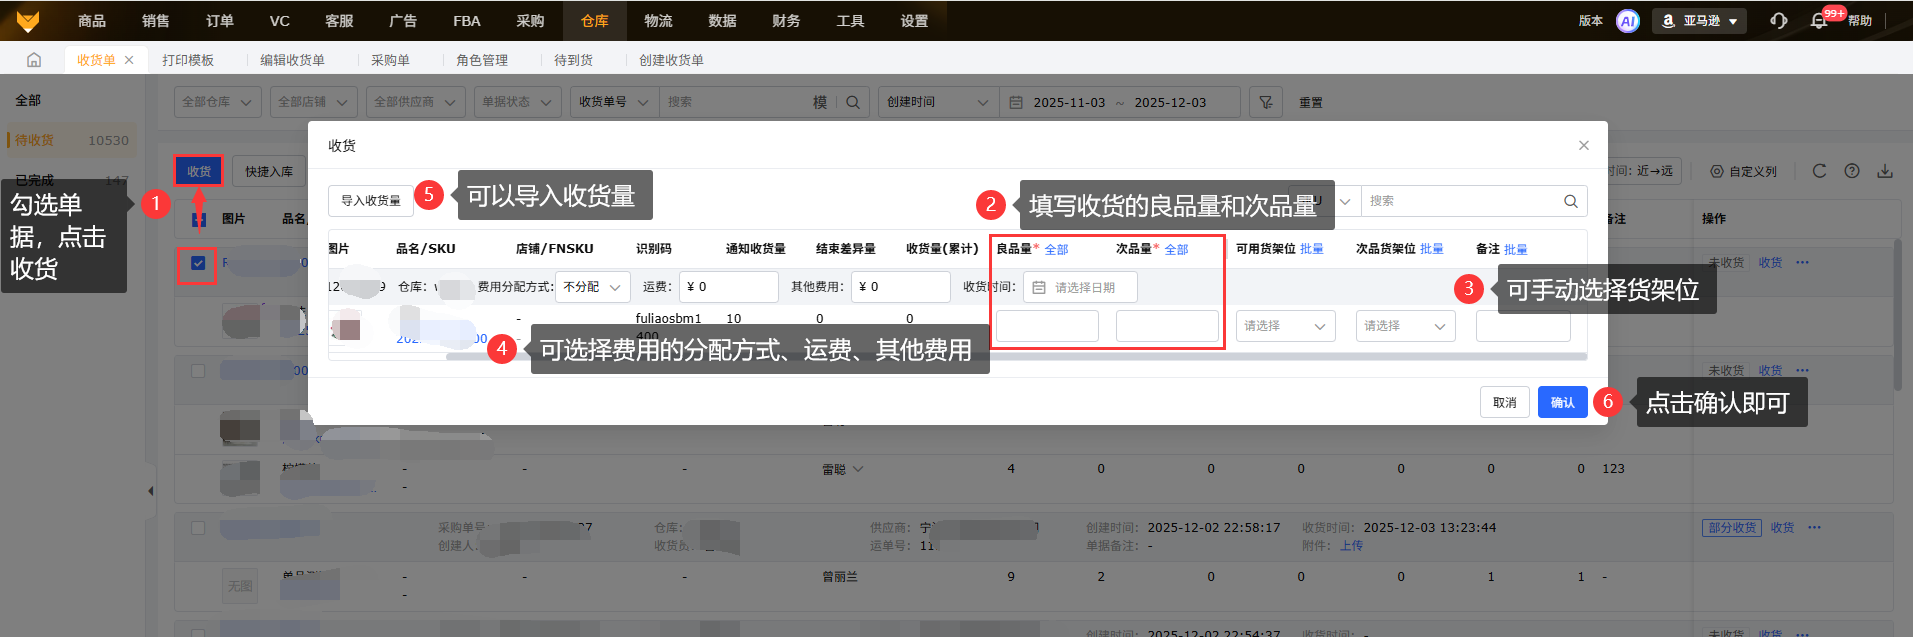The image size is (1913, 637).
Task: Open the notifications bell
Action: pos(1819,21)
